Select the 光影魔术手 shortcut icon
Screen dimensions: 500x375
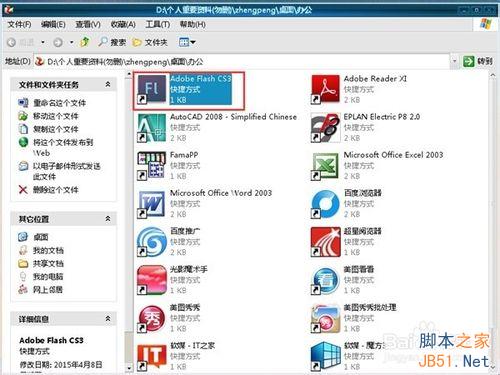152,280
